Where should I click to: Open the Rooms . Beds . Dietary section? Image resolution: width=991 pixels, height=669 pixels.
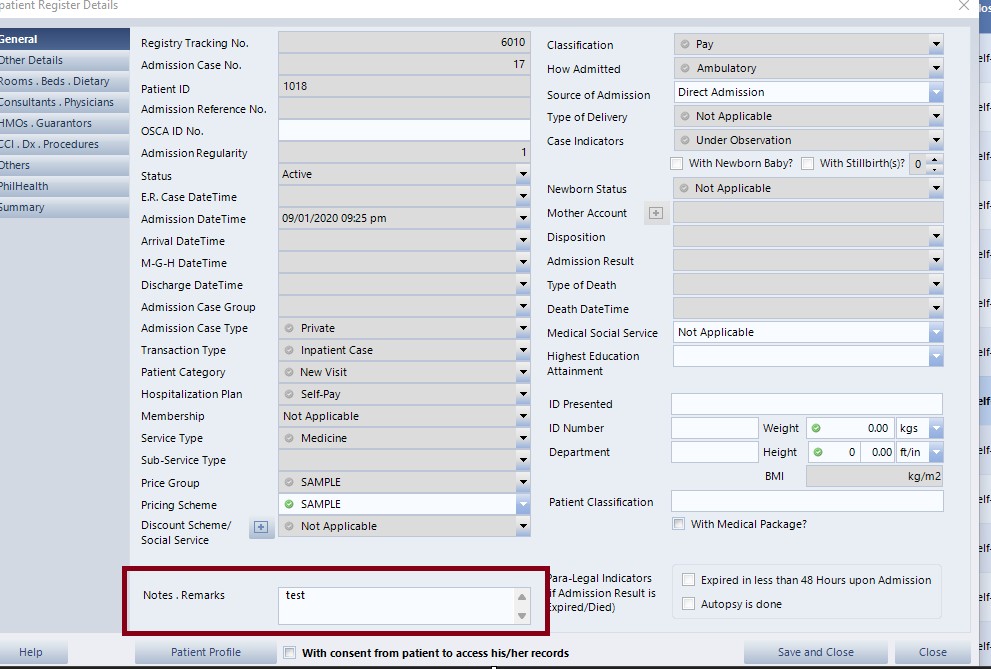pyautogui.click(x=55, y=81)
